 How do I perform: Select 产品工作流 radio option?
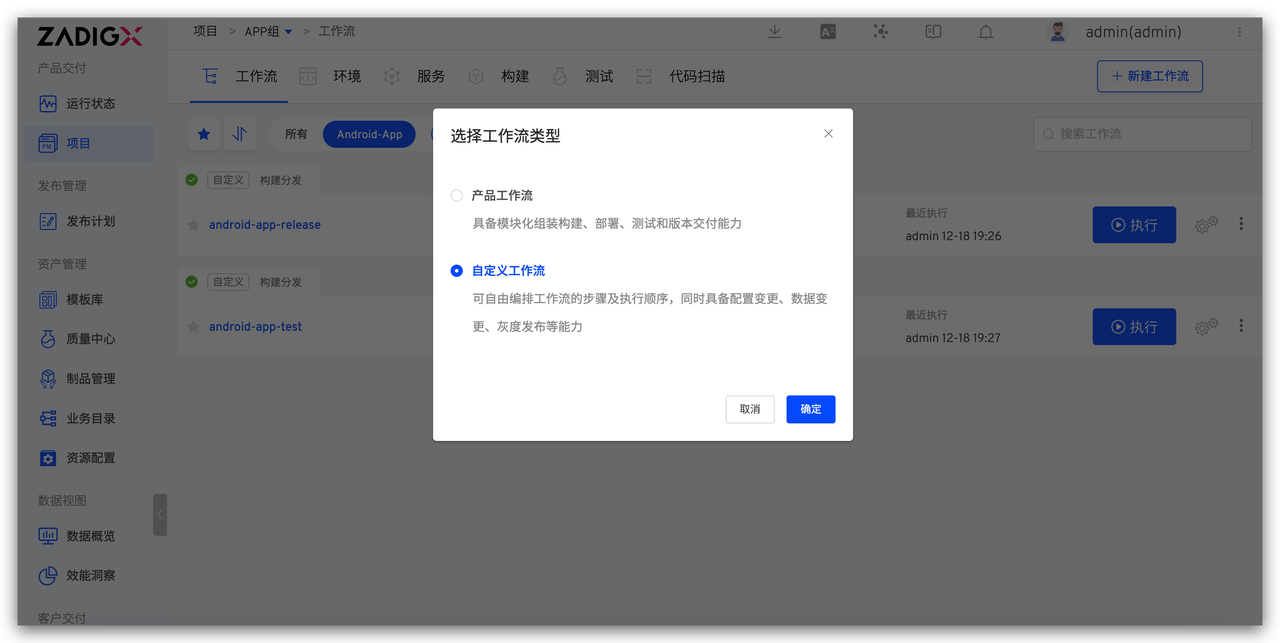[x=457, y=196]
